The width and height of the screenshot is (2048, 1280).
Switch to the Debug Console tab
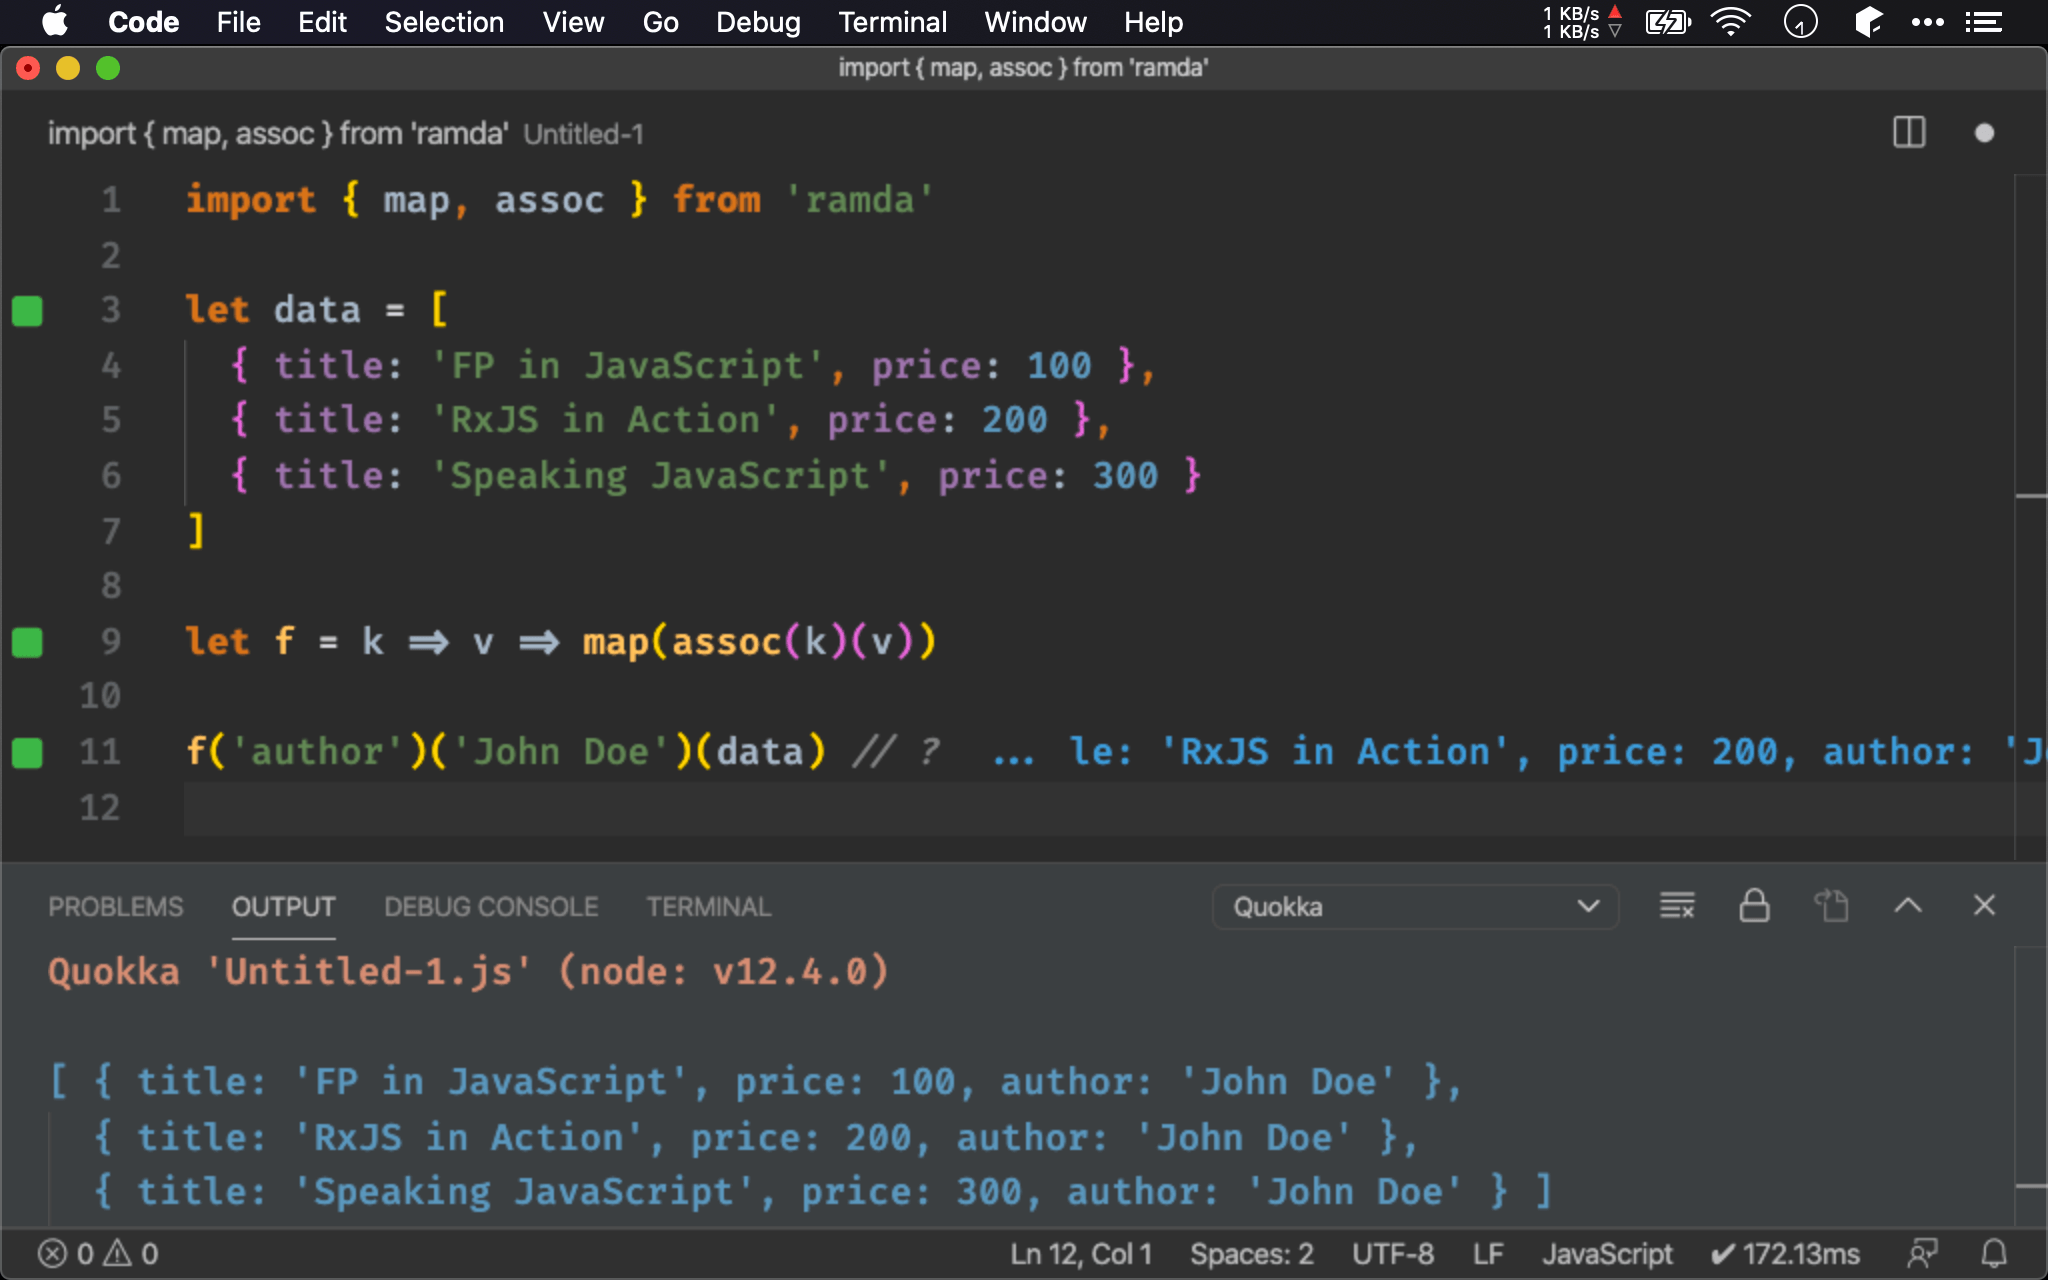(x=491, y=907)
